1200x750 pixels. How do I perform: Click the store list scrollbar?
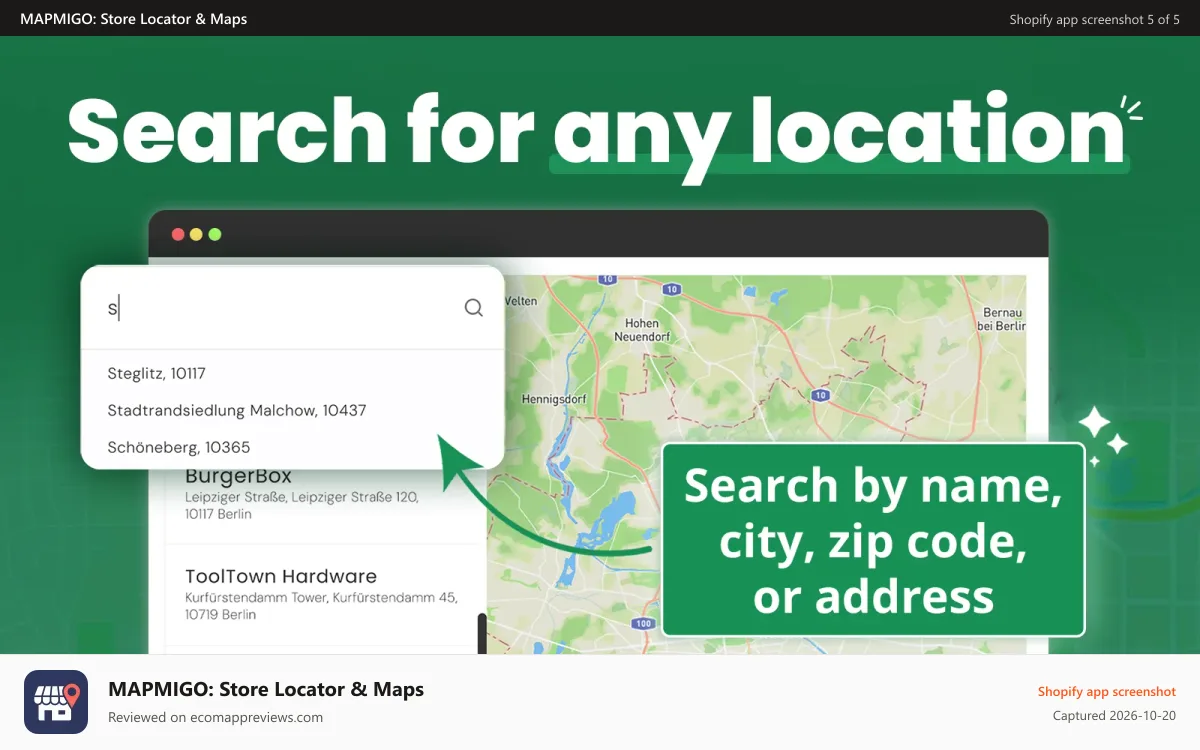point(482,633)
